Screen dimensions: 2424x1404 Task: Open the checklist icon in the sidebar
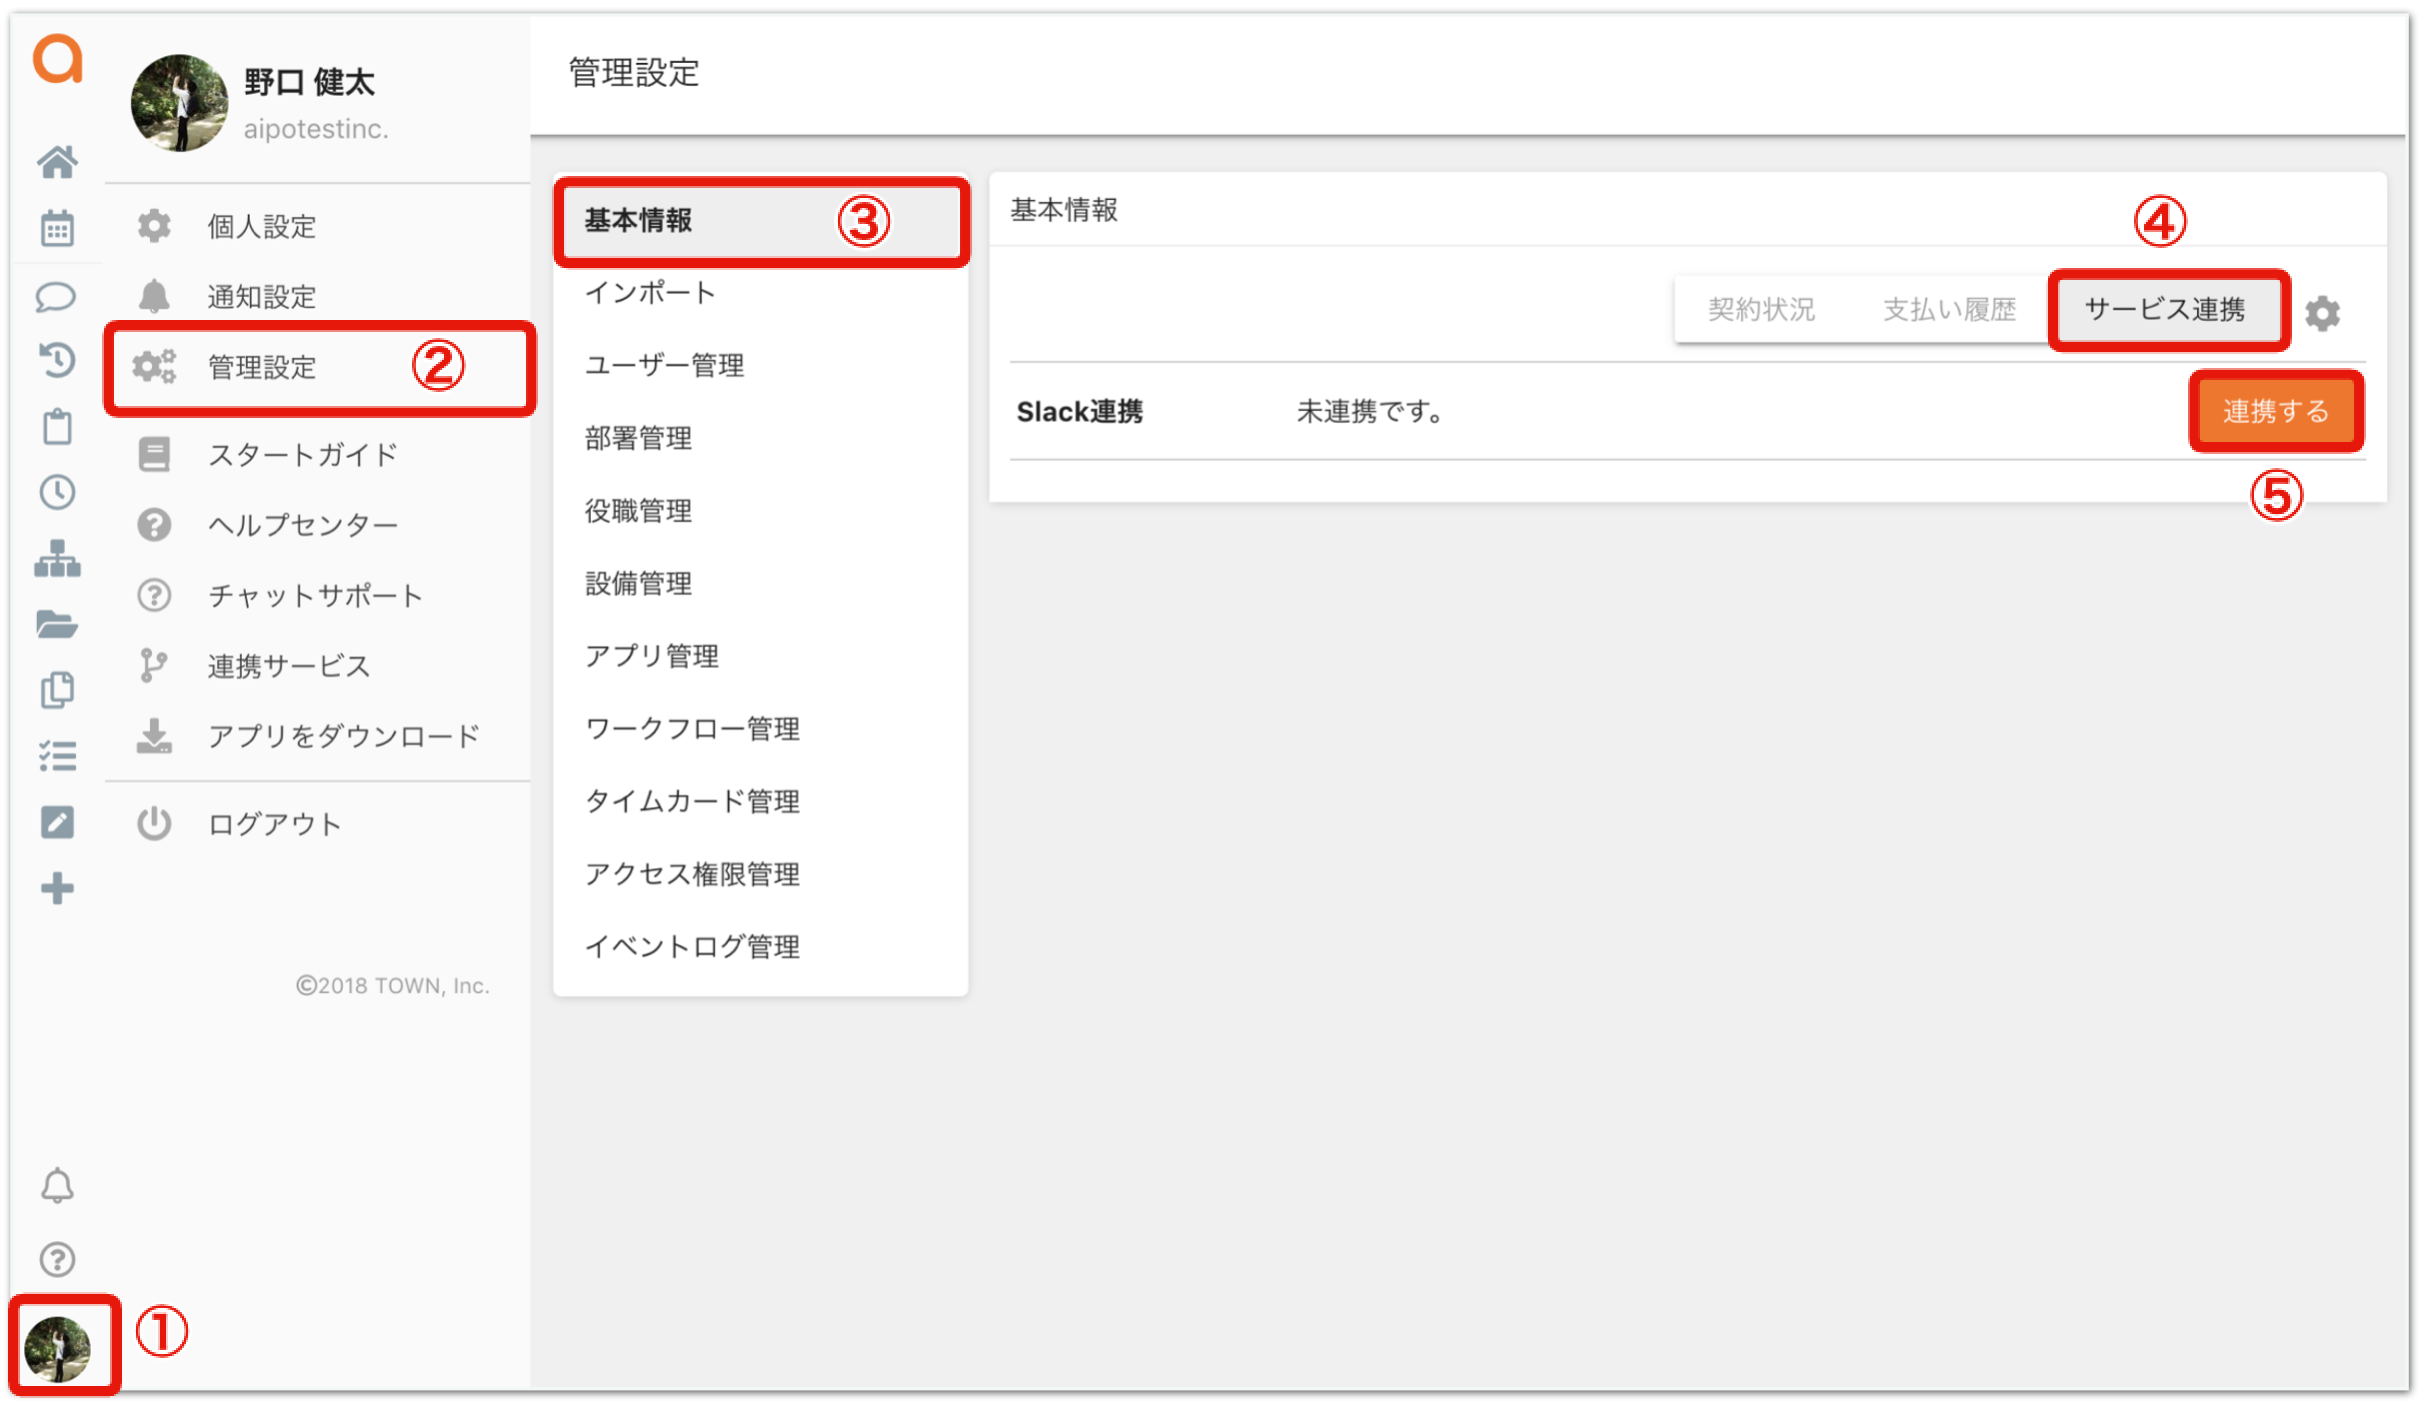(x=57, y=756)
